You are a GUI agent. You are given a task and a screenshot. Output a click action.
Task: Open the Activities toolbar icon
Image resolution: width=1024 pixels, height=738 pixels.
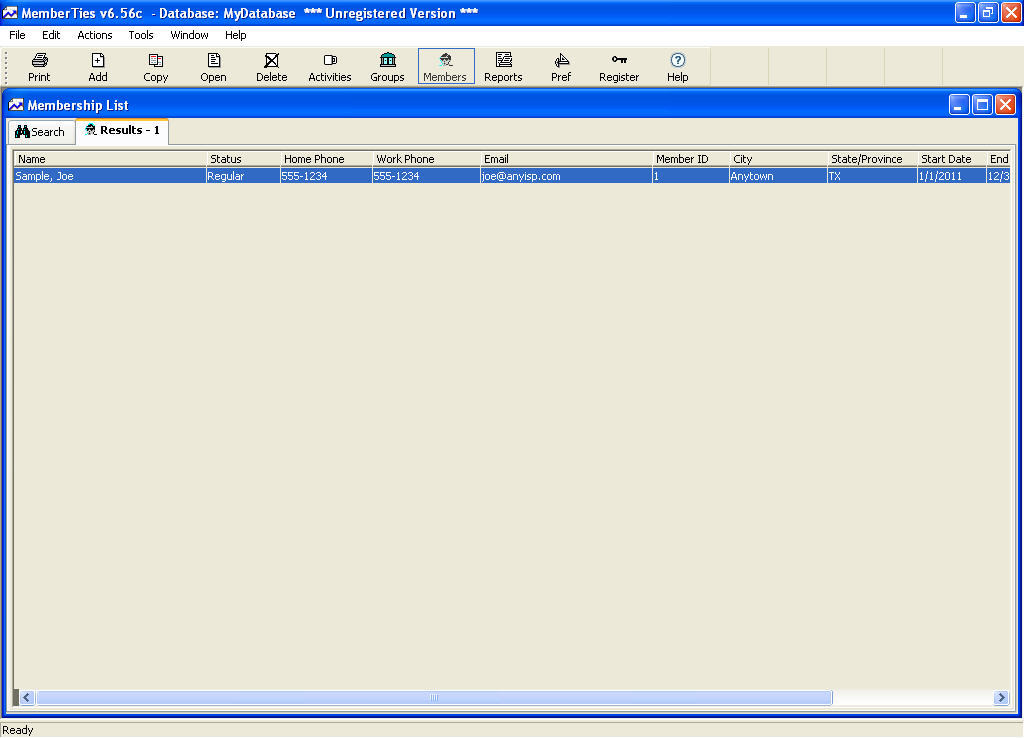point(330,67)
